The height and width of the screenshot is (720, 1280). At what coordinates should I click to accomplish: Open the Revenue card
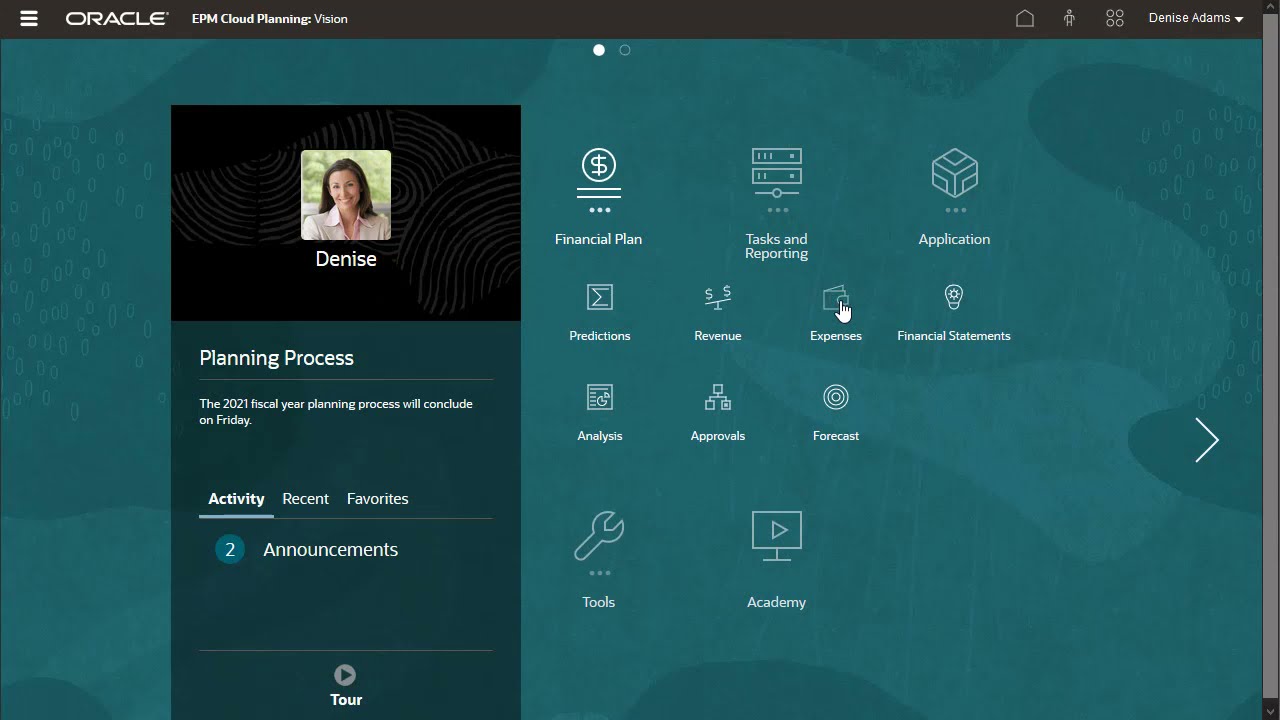tap(718, 313)
